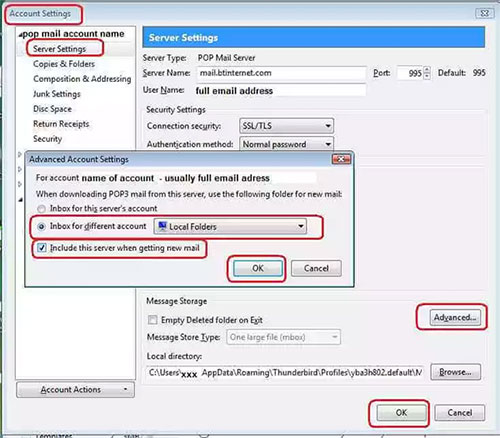Collapse the pop mail account tree
Screen dimensions: 500x438
[21, 35]
